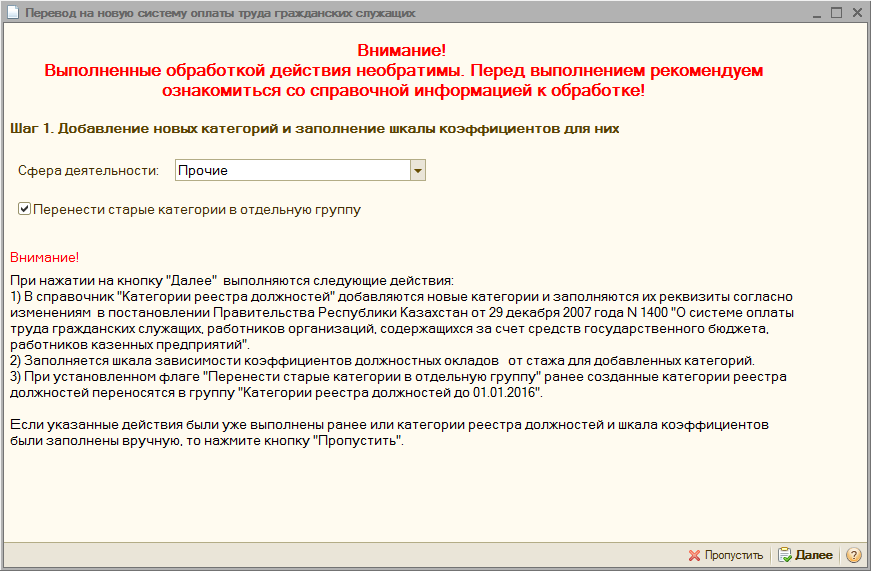Viewport: 871px width, 571px height.
Task: Expand the Сфера деятельности dropdown arrow
Action: [417, 170]
